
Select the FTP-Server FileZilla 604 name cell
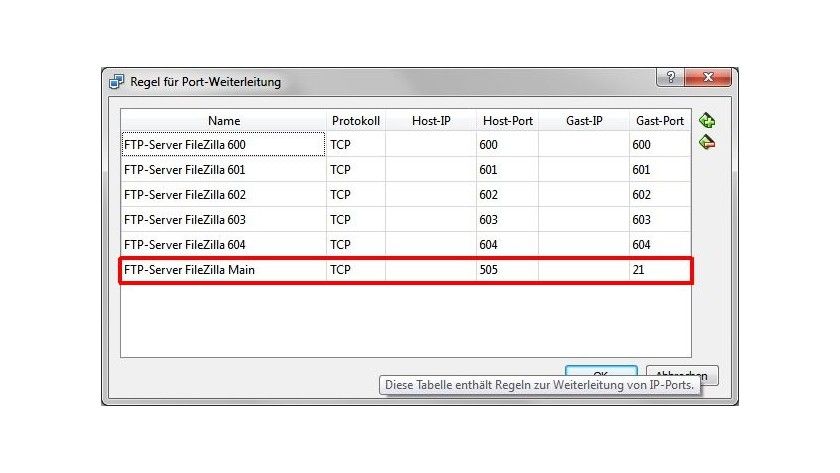223,244
